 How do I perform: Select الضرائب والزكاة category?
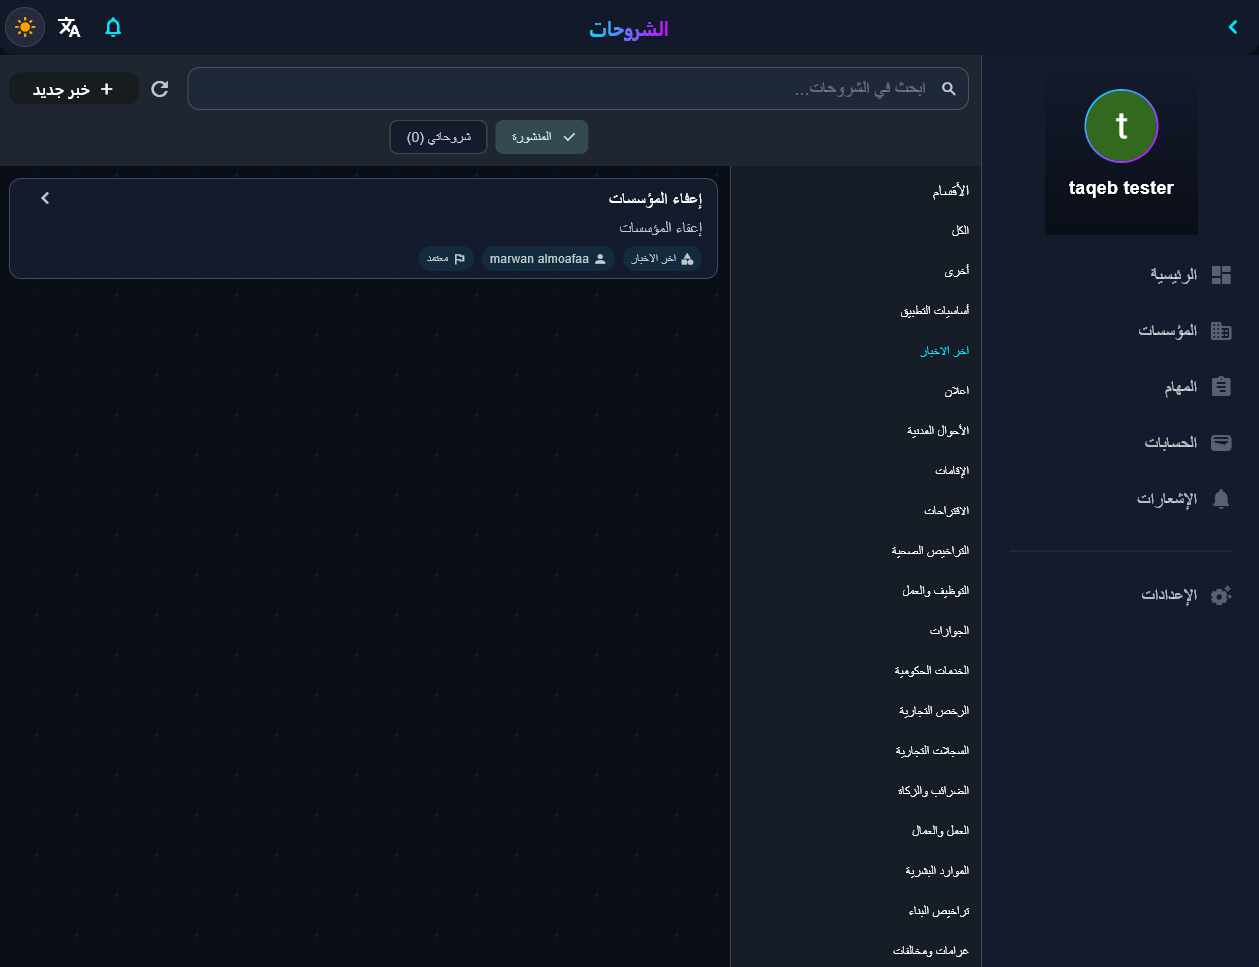tap(934, 791)
